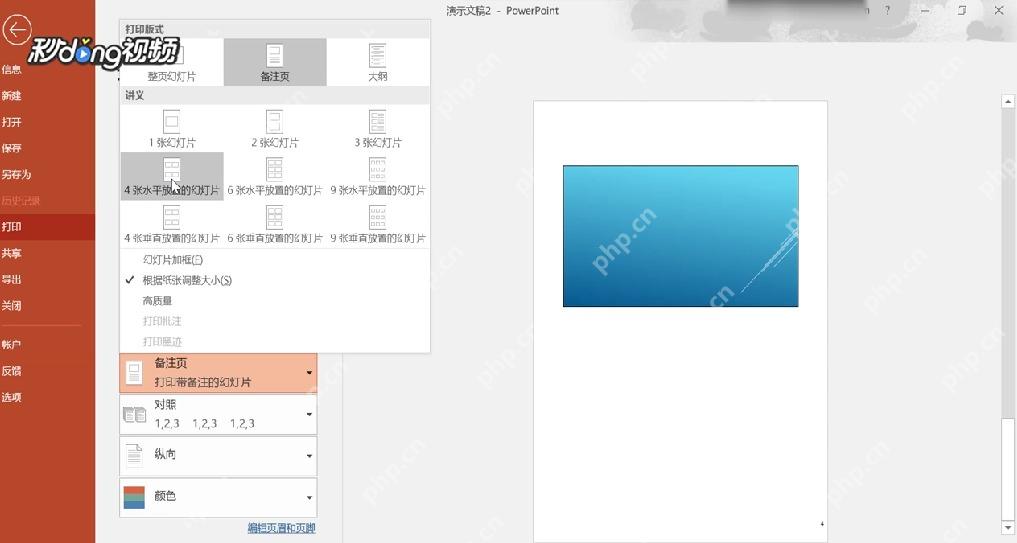
Task: Select 6 张水平放置的幻灯片 handout
Action: pos(275,176)
